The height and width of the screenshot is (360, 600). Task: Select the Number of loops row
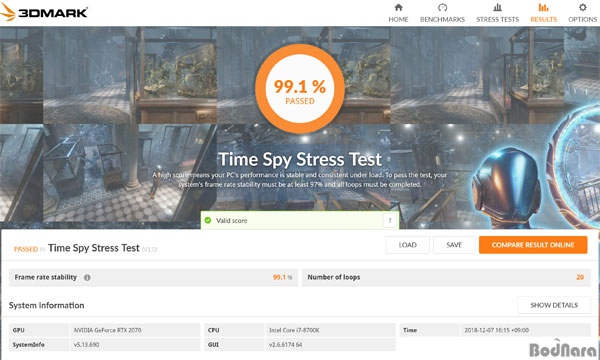pyautogui.click(x=446, y=277)
